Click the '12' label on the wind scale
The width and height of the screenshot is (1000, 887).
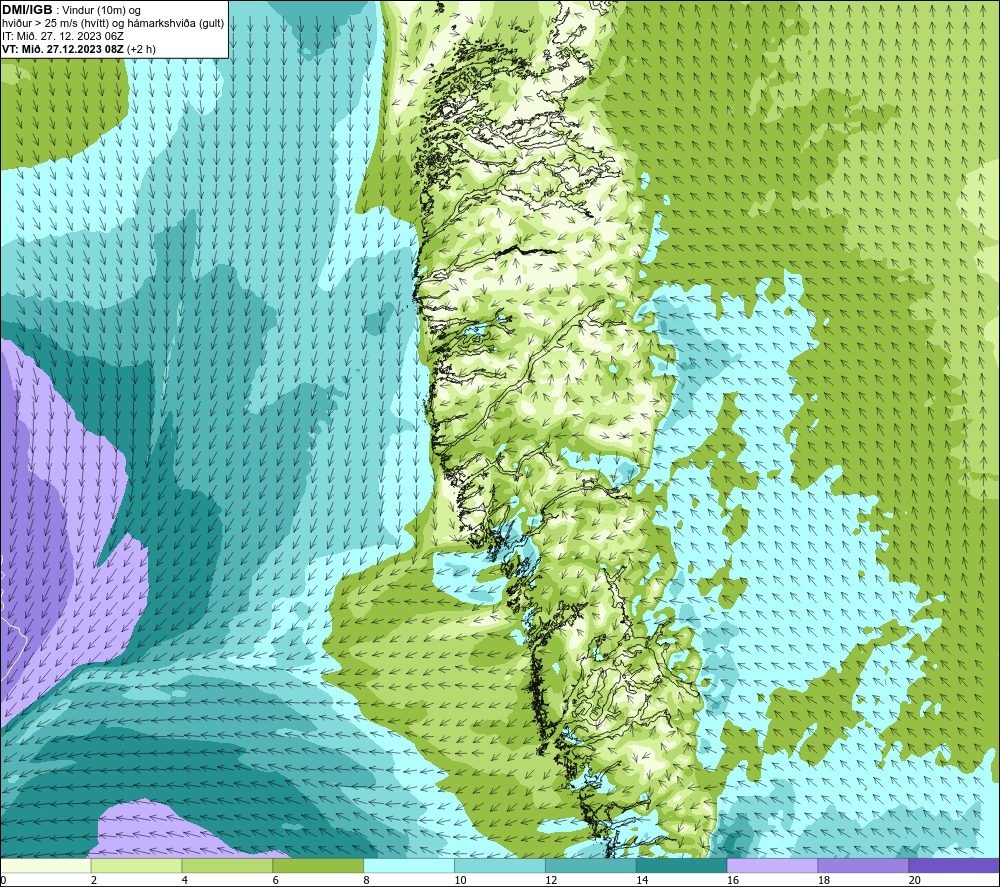[551, 880]
